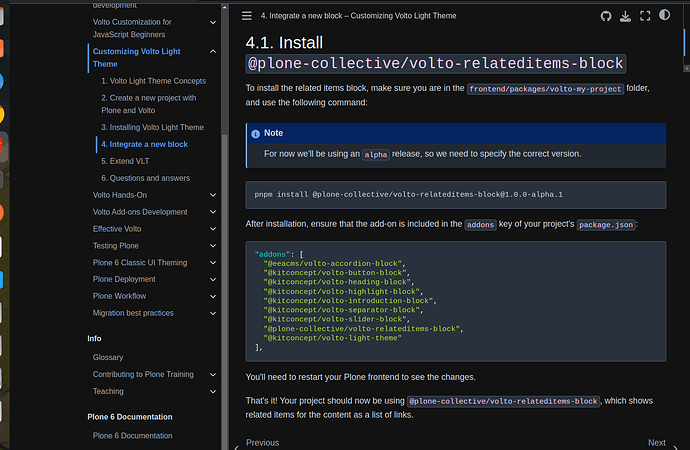Toggle the light/dark theme switch
Screen dimensions: 690x450
click(x=664, y=15)
